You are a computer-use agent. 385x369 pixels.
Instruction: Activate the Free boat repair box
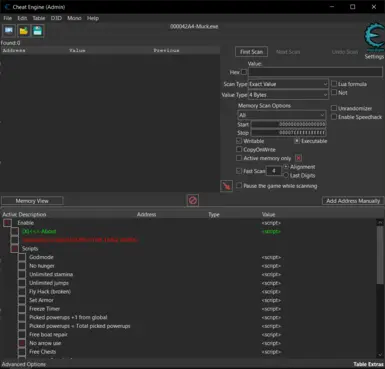click(22, 334)
